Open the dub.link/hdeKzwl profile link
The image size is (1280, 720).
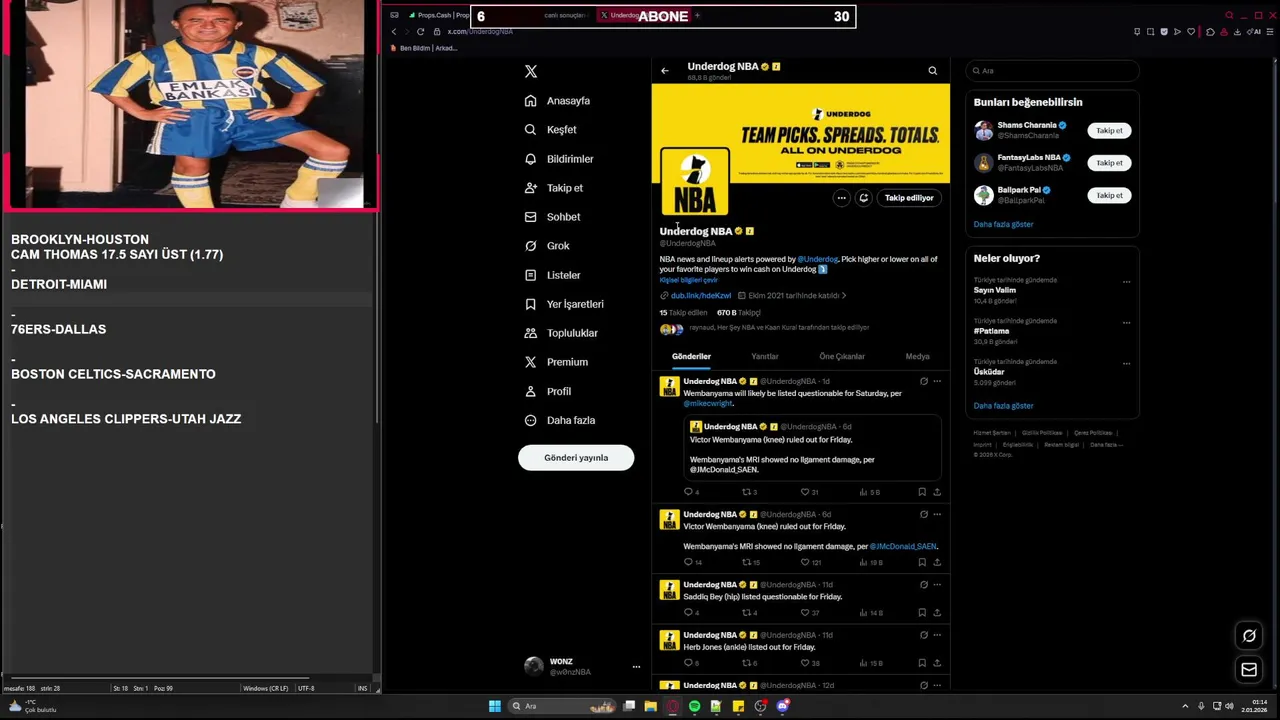pos(700,296)
